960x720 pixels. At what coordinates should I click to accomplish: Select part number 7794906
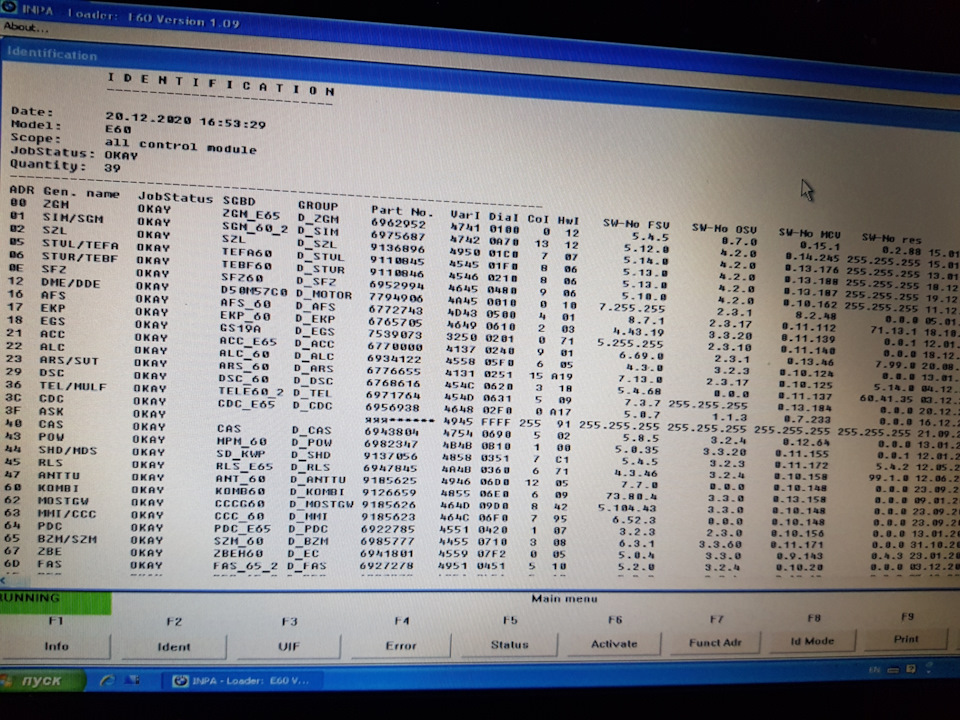point(395,297)
